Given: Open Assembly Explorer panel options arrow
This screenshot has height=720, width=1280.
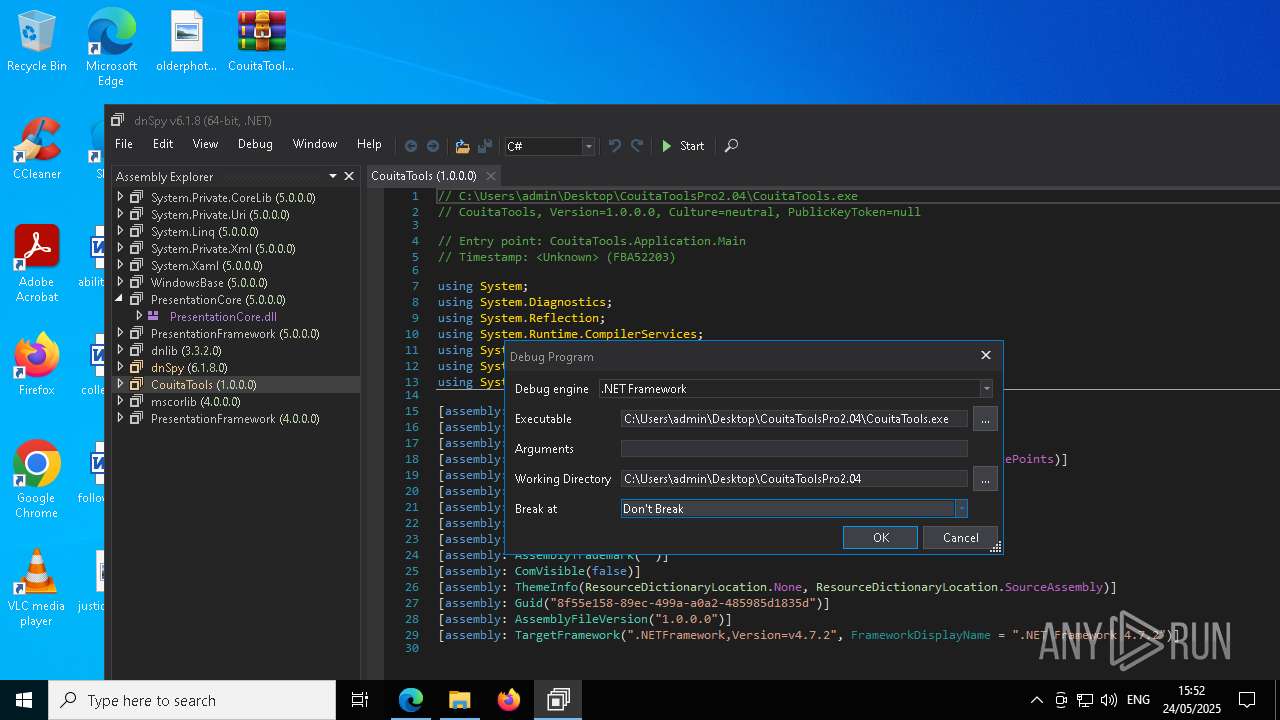Looking at the screenshot, I should [333, 176].
